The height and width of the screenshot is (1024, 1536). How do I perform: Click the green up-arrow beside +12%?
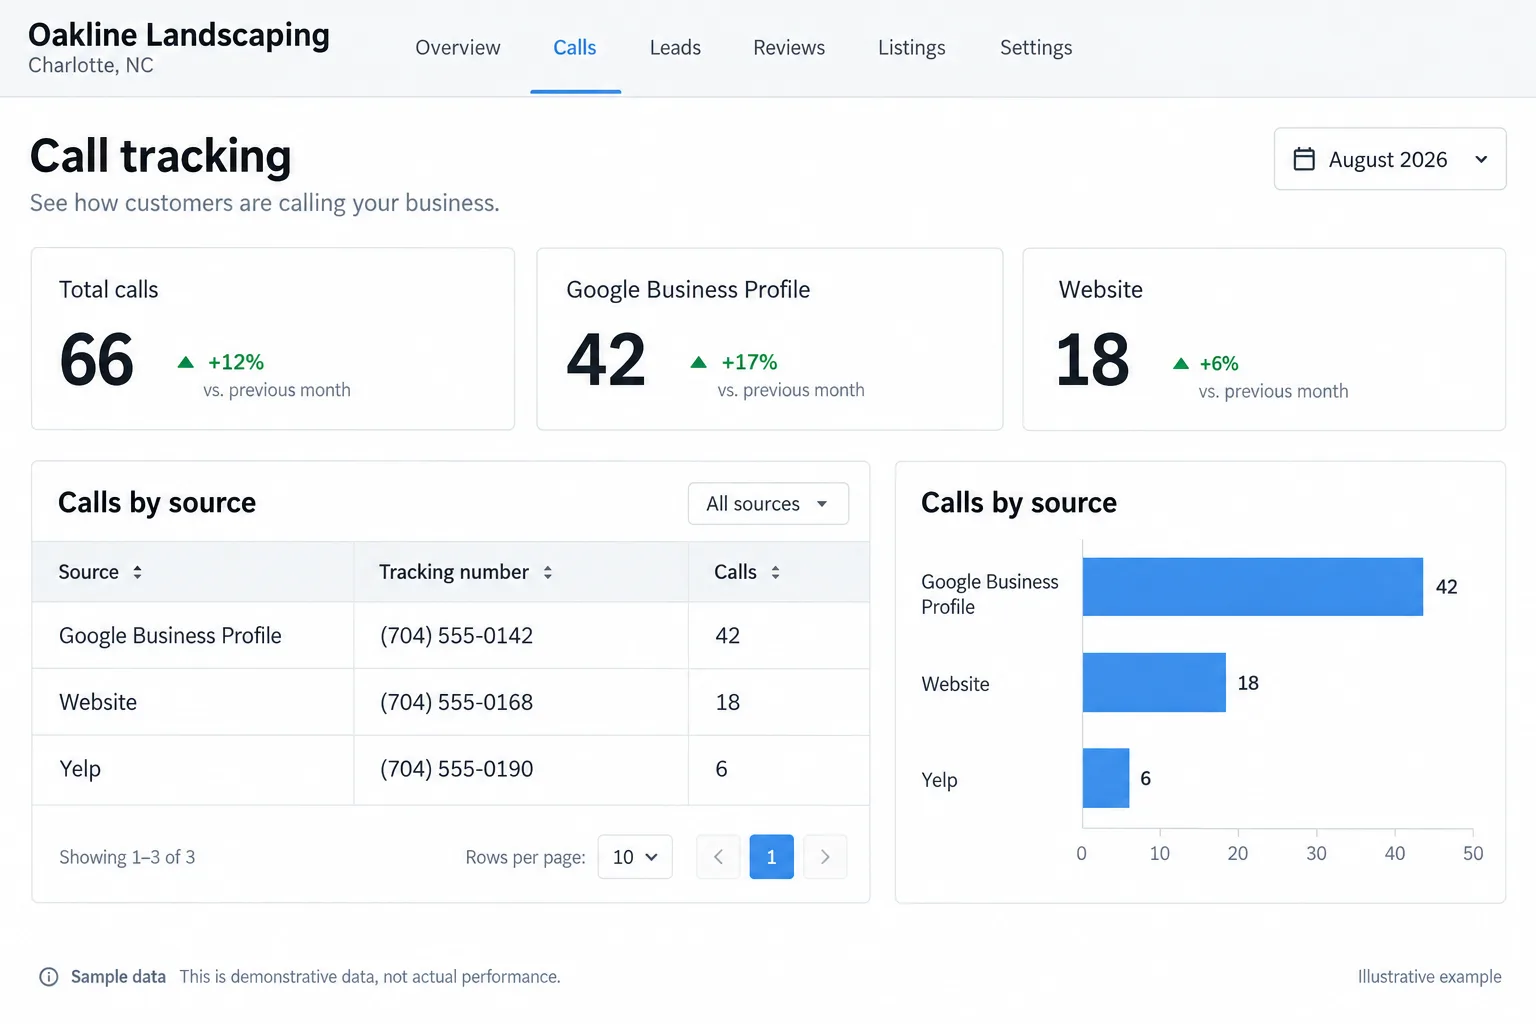click(x=185, y=362)
